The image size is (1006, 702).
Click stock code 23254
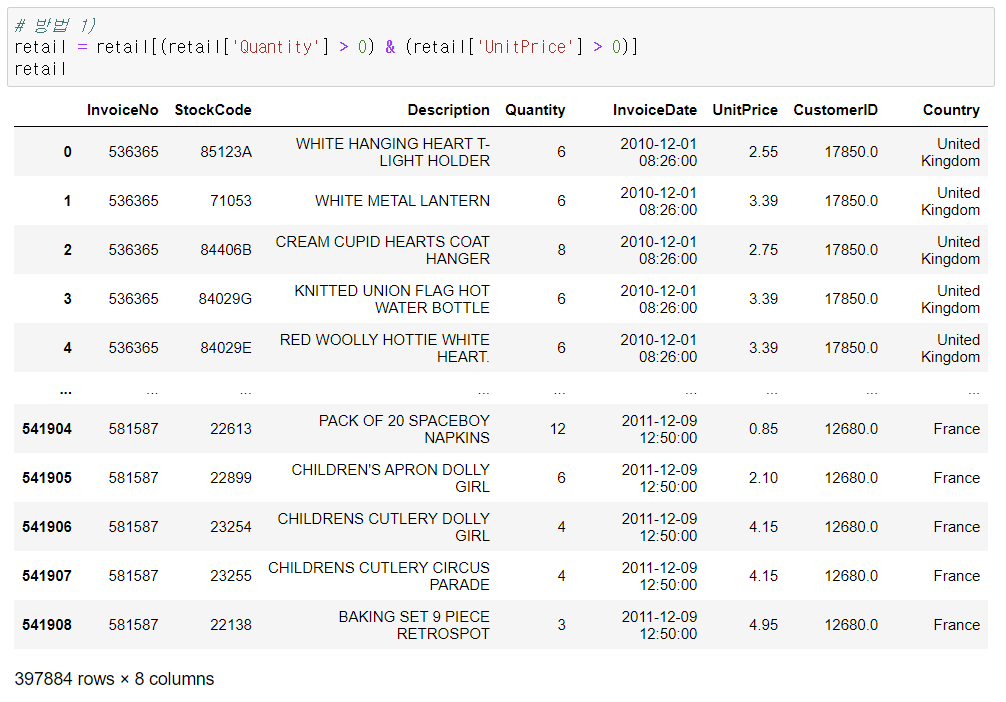(x=231, y=527)
